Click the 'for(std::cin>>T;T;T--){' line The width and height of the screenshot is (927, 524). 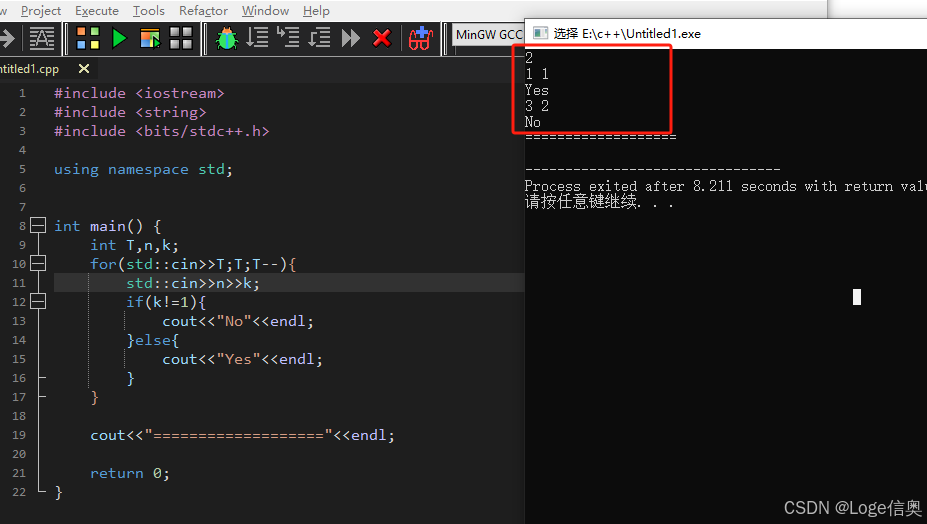click(193, 264)
